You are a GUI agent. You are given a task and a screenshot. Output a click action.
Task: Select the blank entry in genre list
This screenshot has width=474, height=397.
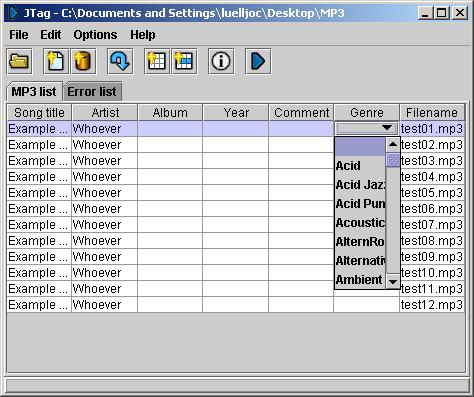point(360,147)
